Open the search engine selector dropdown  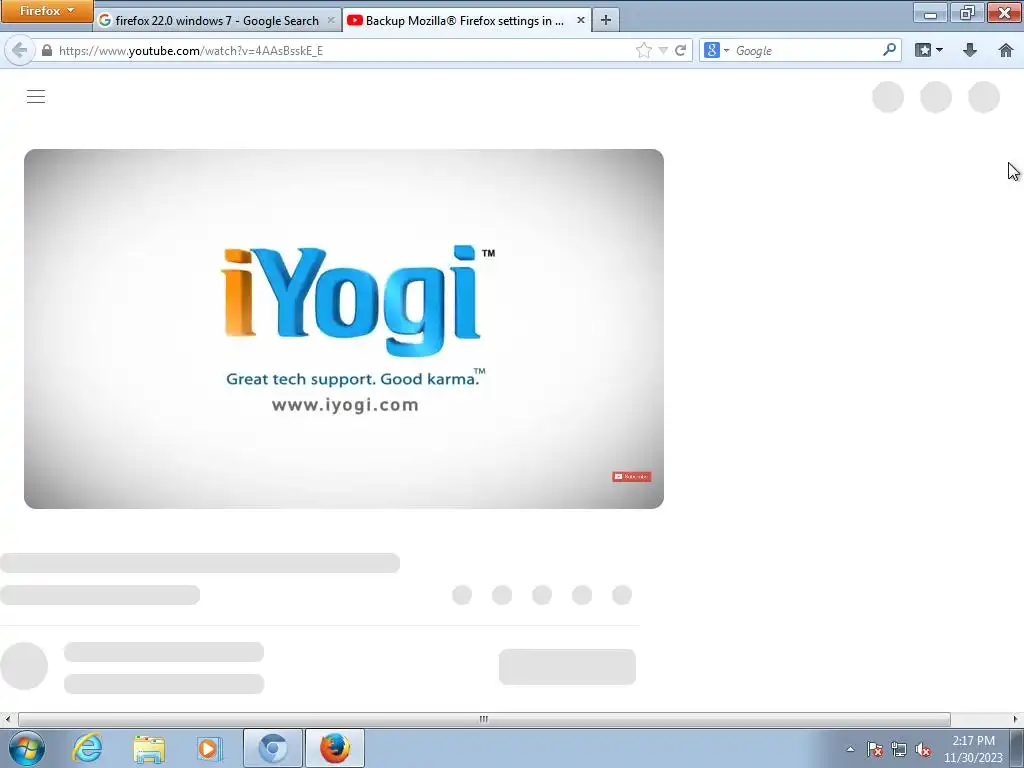pos(716,50)
